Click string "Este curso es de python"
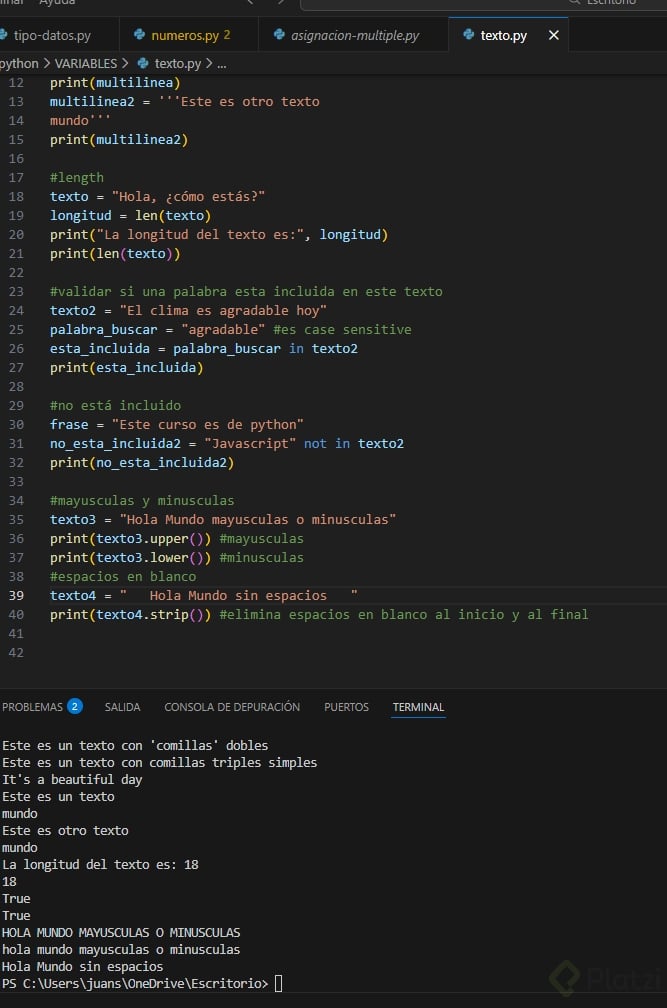667x1008 pixels. [x=208, y=425]
